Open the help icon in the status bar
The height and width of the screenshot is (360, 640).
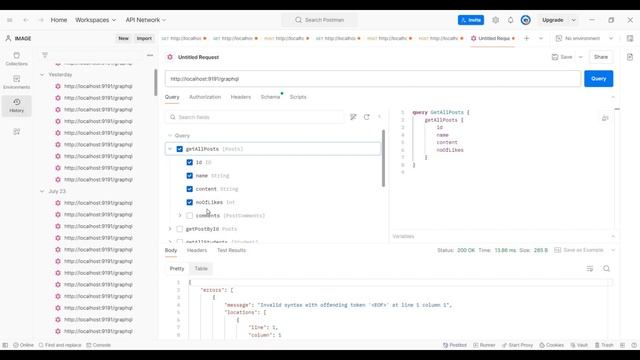coord(633,345)
